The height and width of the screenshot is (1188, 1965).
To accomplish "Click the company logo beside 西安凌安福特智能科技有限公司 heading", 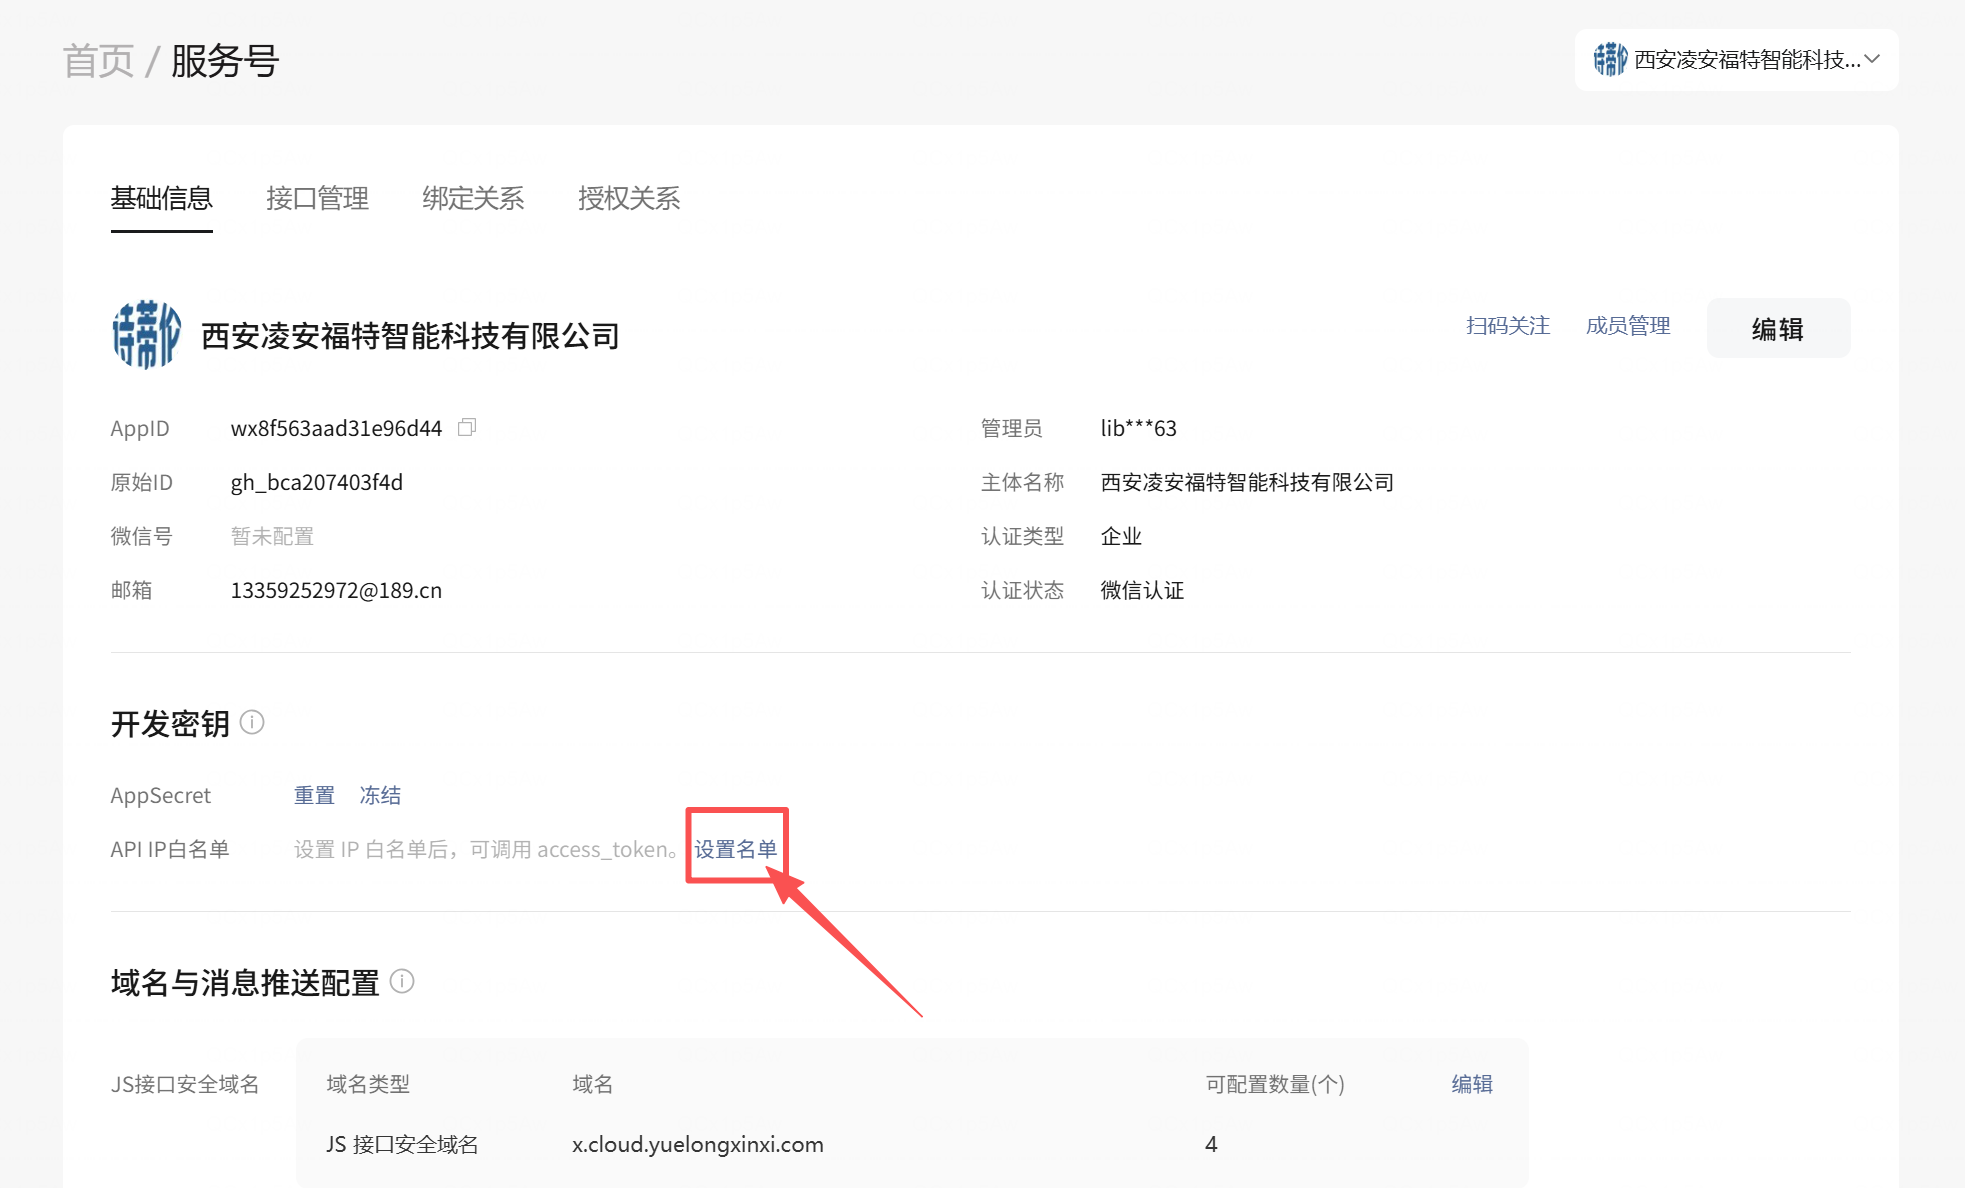I will click(x=146, y=334).
